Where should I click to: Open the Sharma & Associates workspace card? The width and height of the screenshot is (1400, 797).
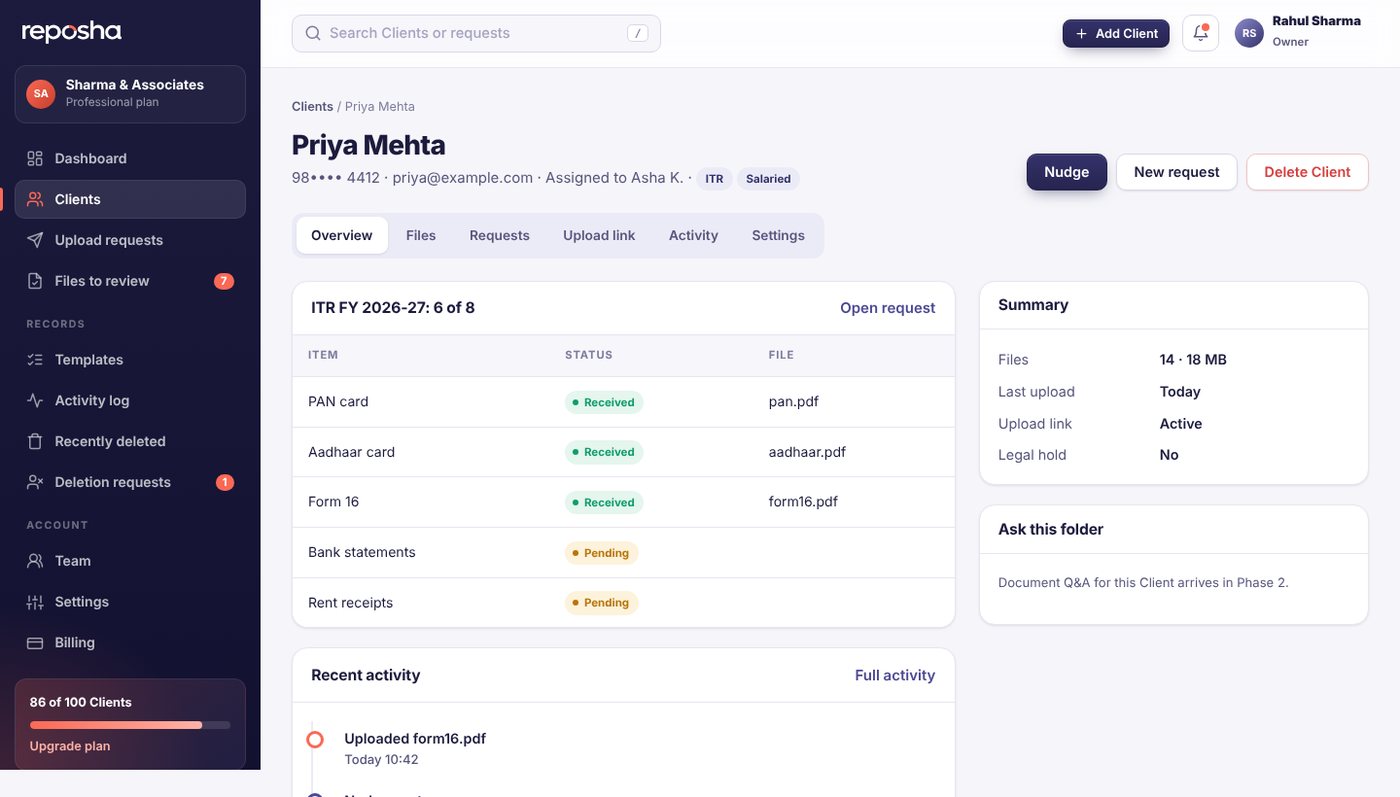(130, 94)
